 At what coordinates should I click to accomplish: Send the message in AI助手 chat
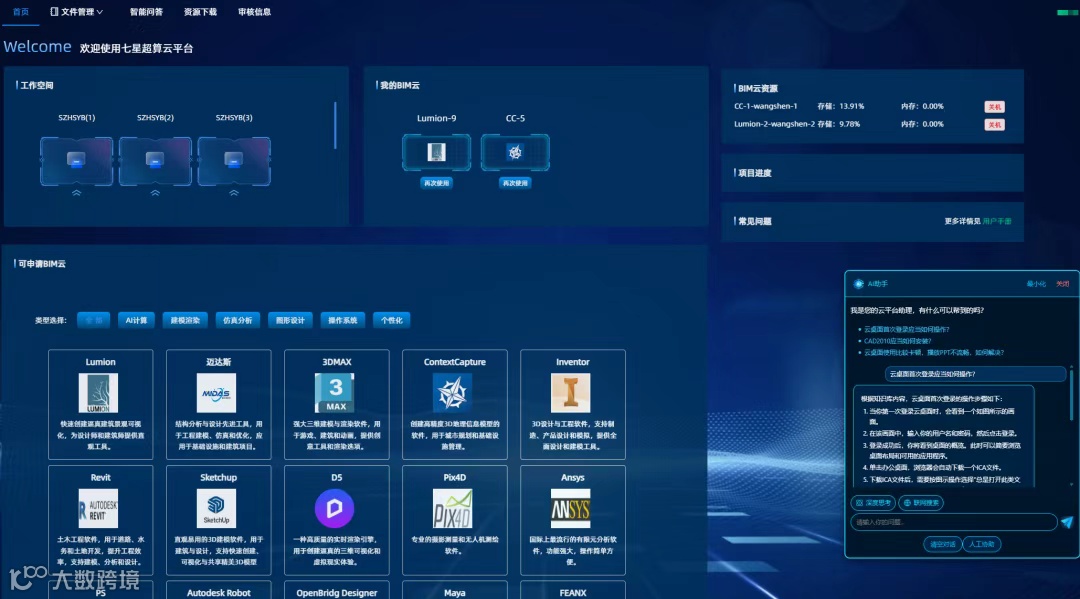pyautogui.click(x=1067, y=523)
